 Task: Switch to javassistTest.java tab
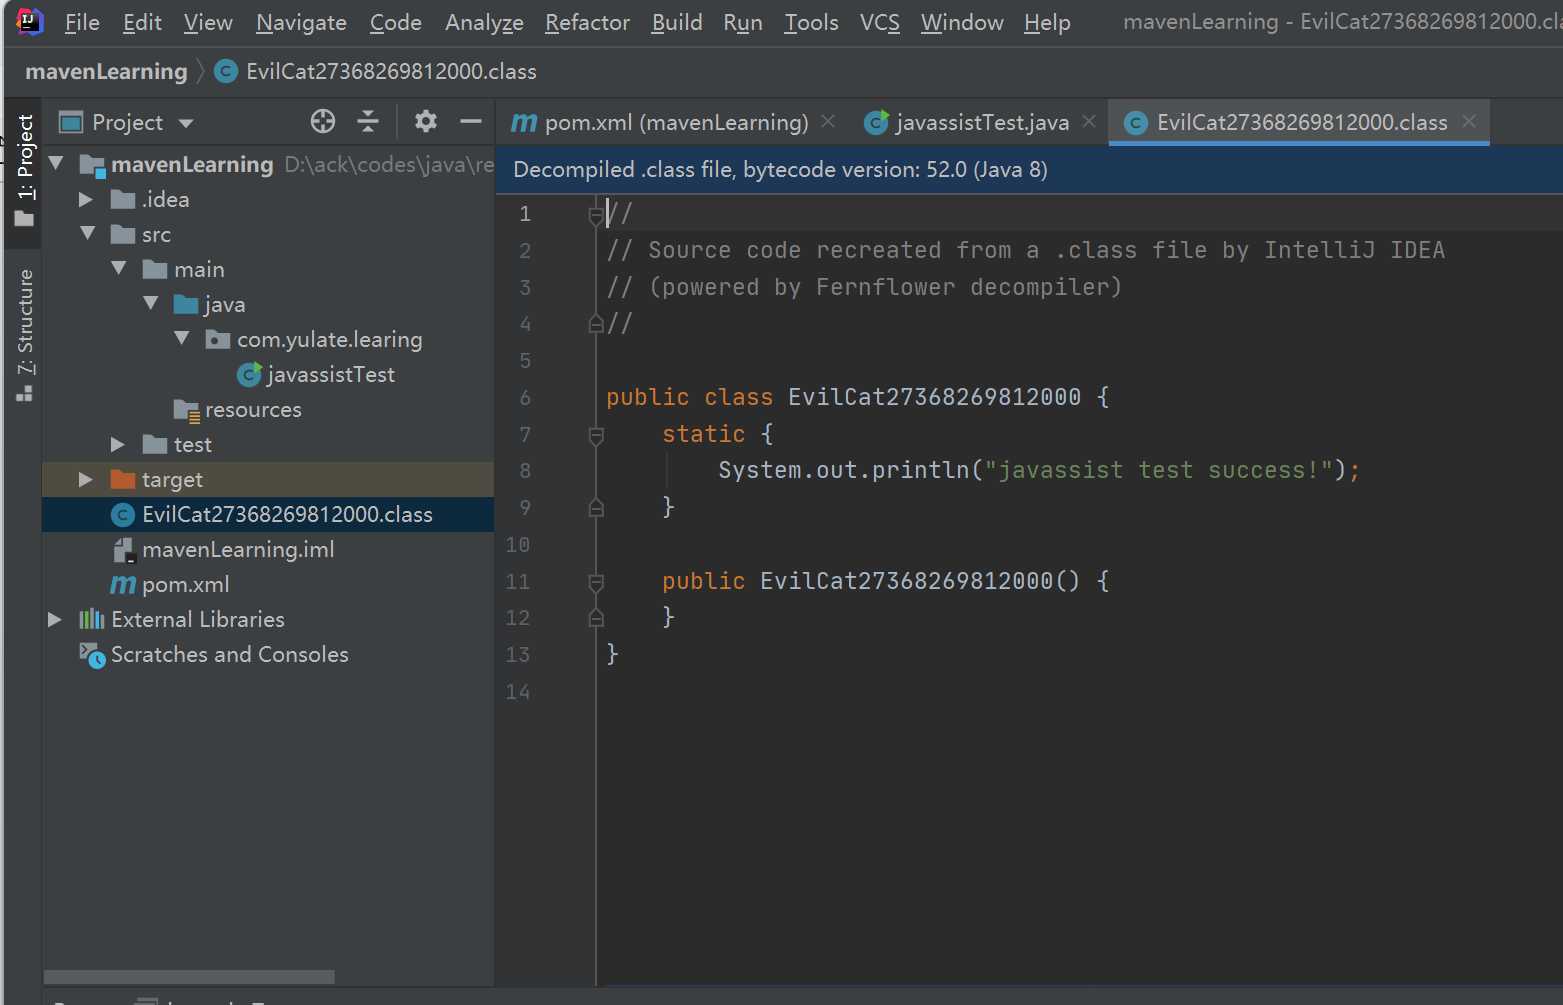982,122
